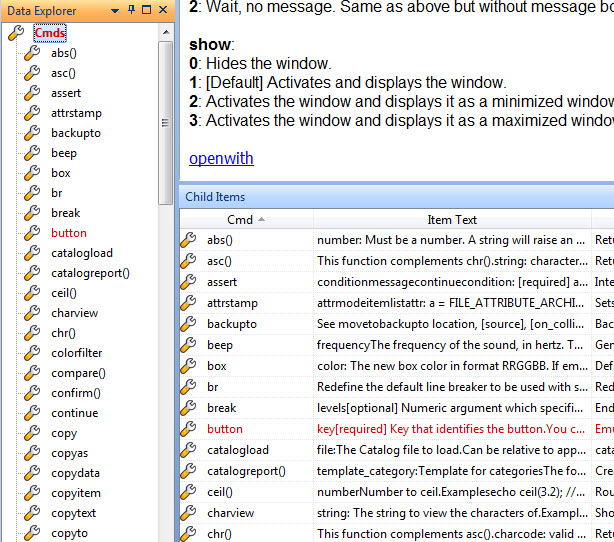
Task: Select catalogreport() in the Data Explorer tree
Action: coord(90,273)
